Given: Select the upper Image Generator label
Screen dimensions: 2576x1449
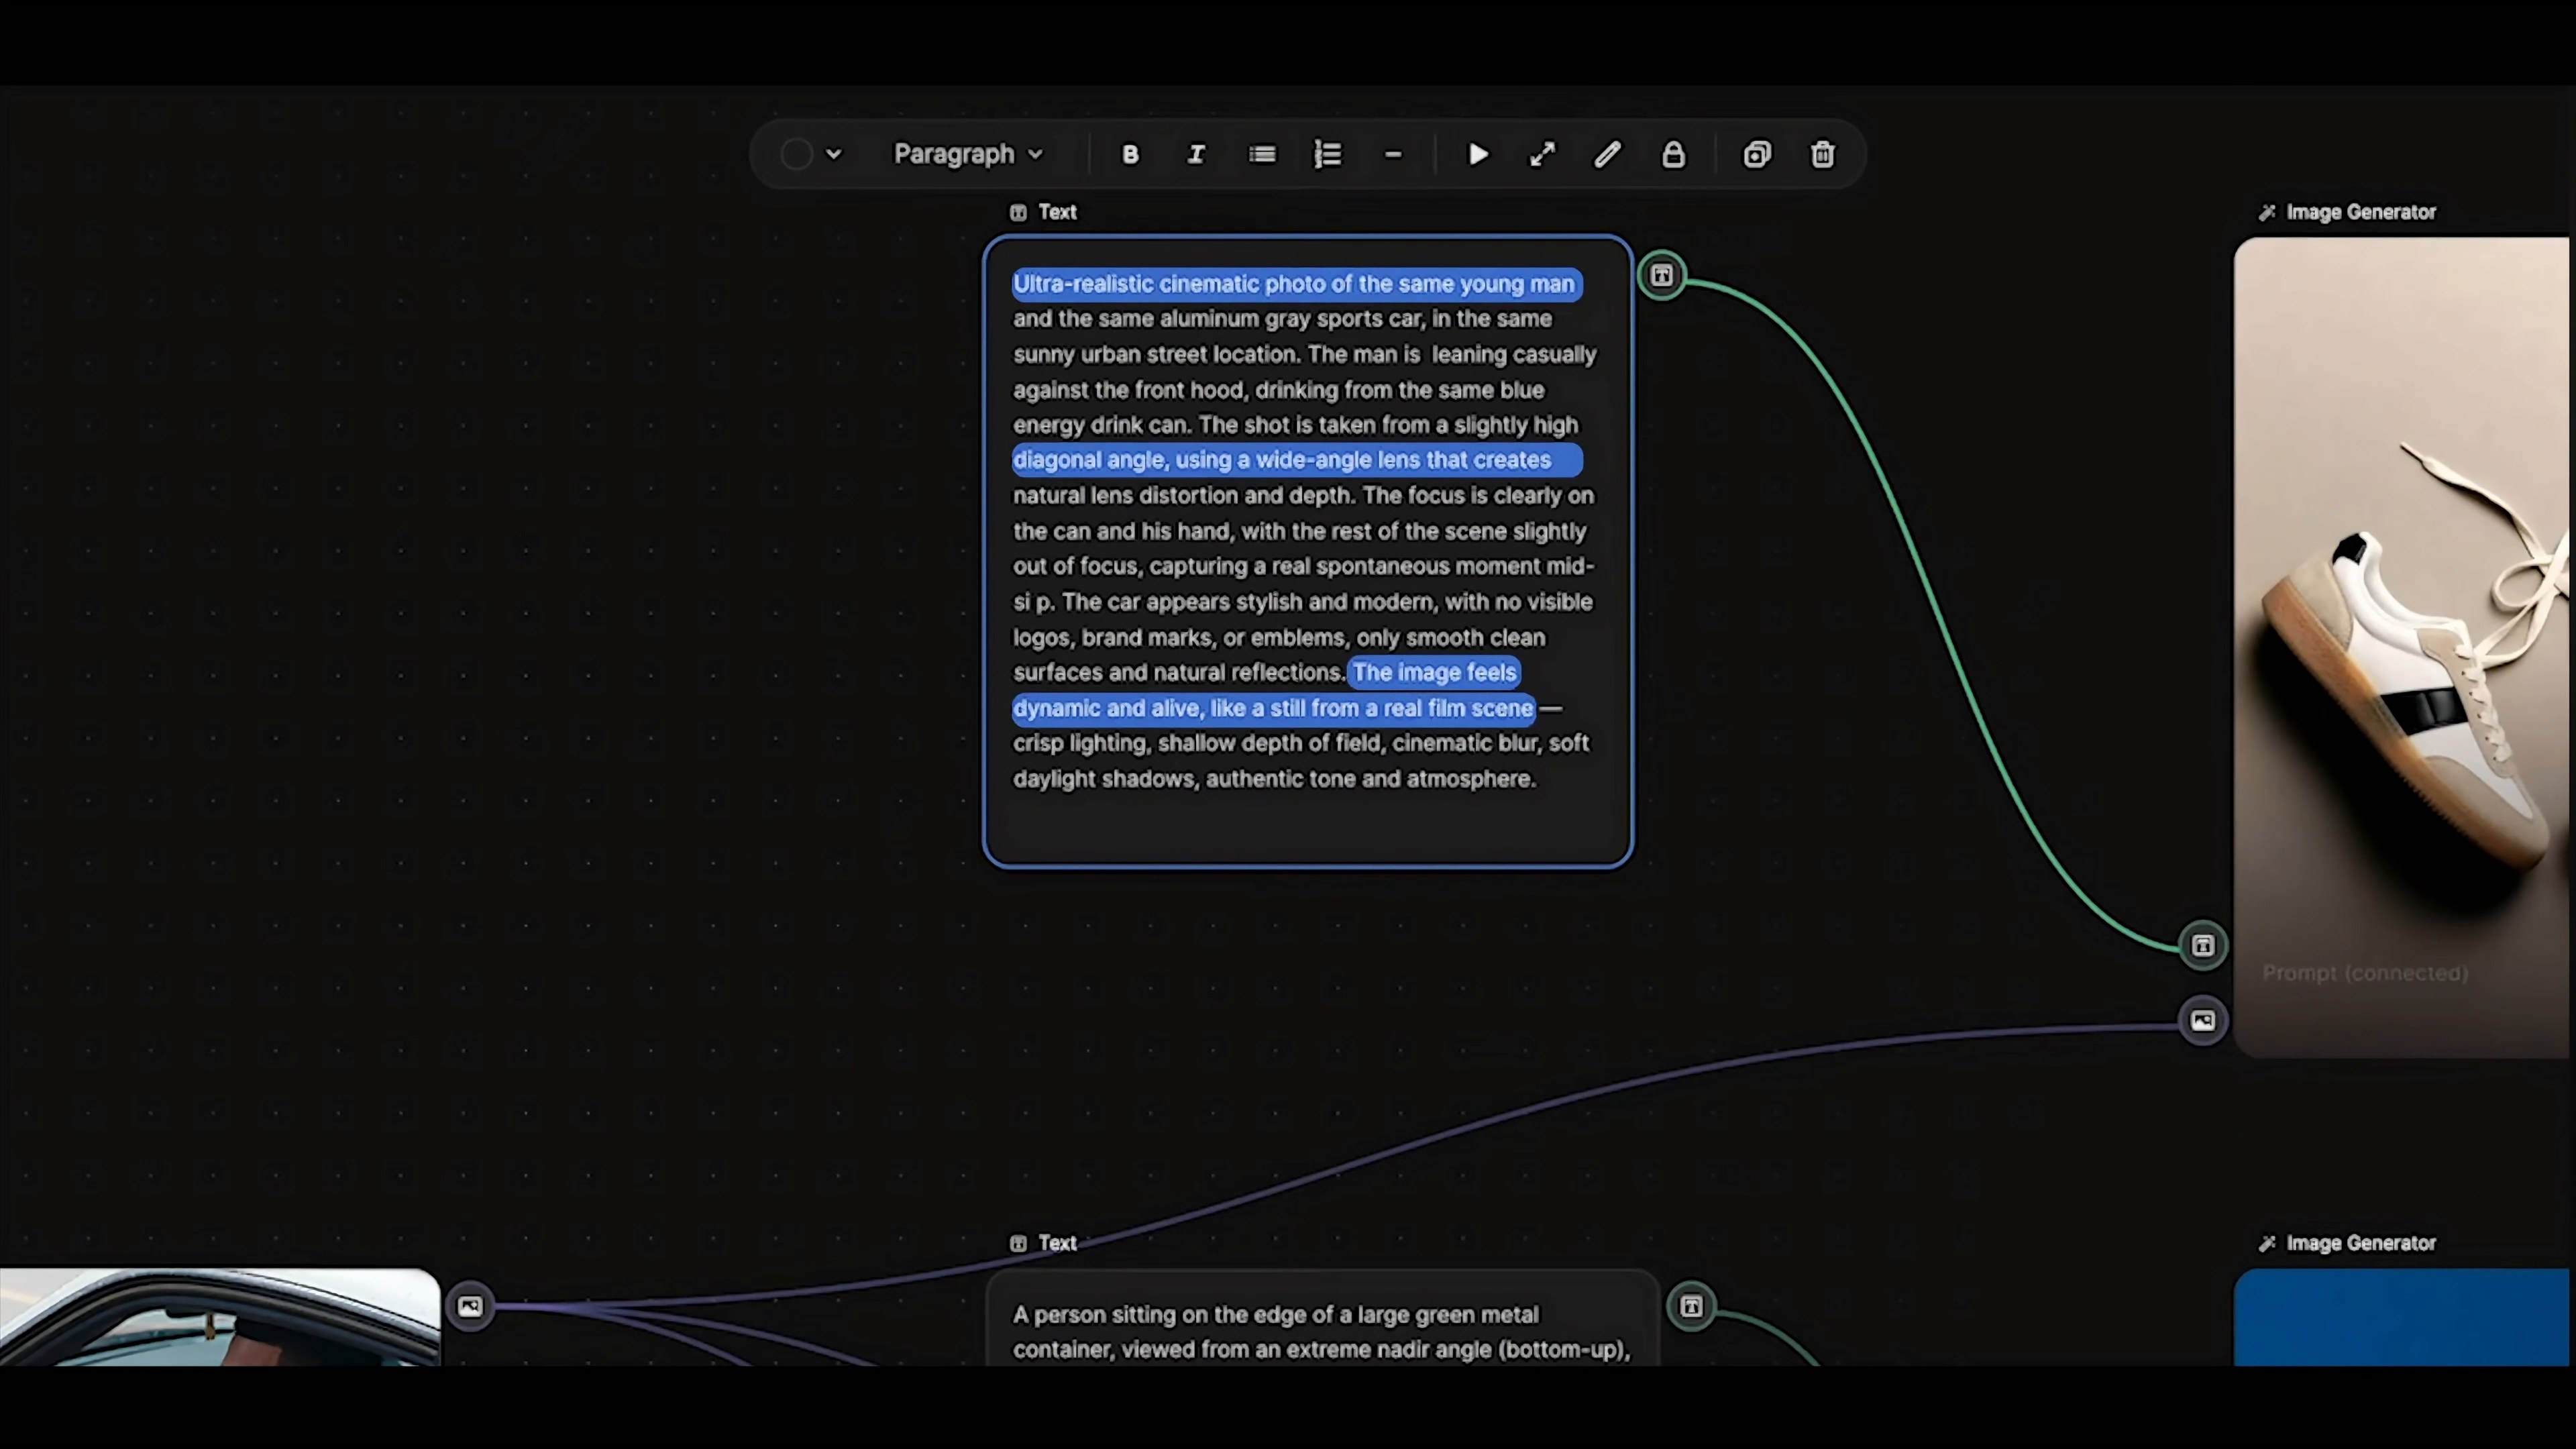Looking at the screenshot, I should [2361, 212].
